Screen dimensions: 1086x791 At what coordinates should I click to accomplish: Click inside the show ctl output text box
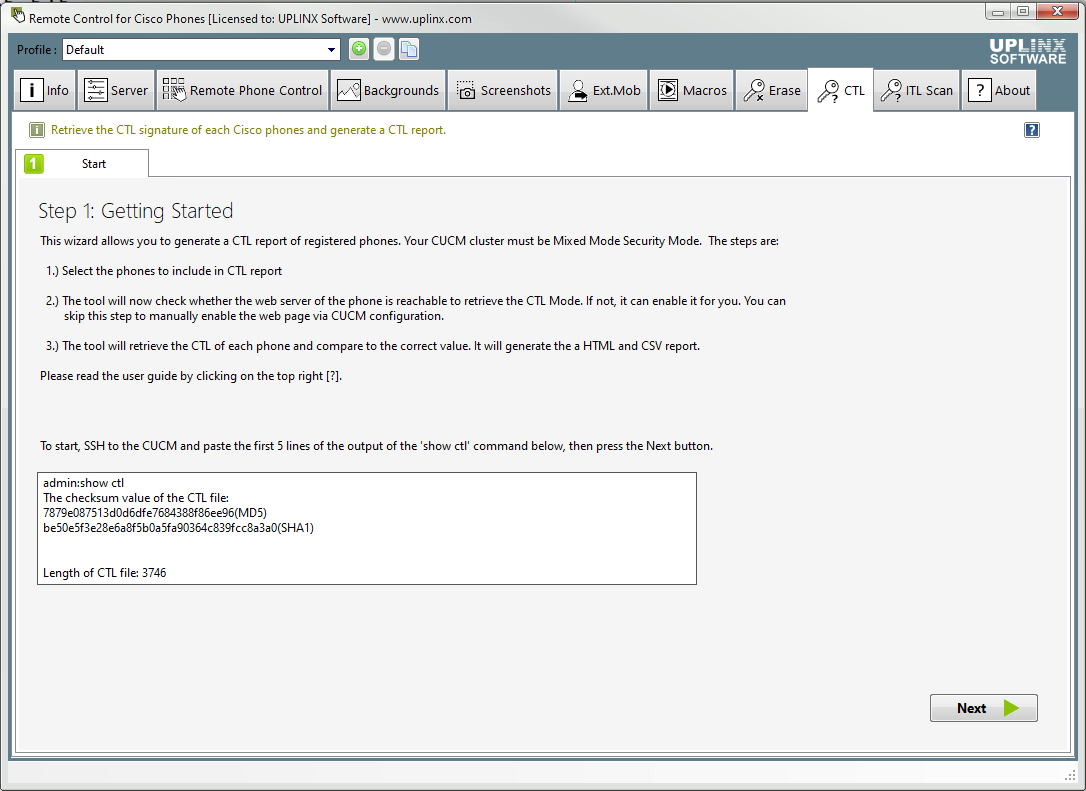pos(367,528)
